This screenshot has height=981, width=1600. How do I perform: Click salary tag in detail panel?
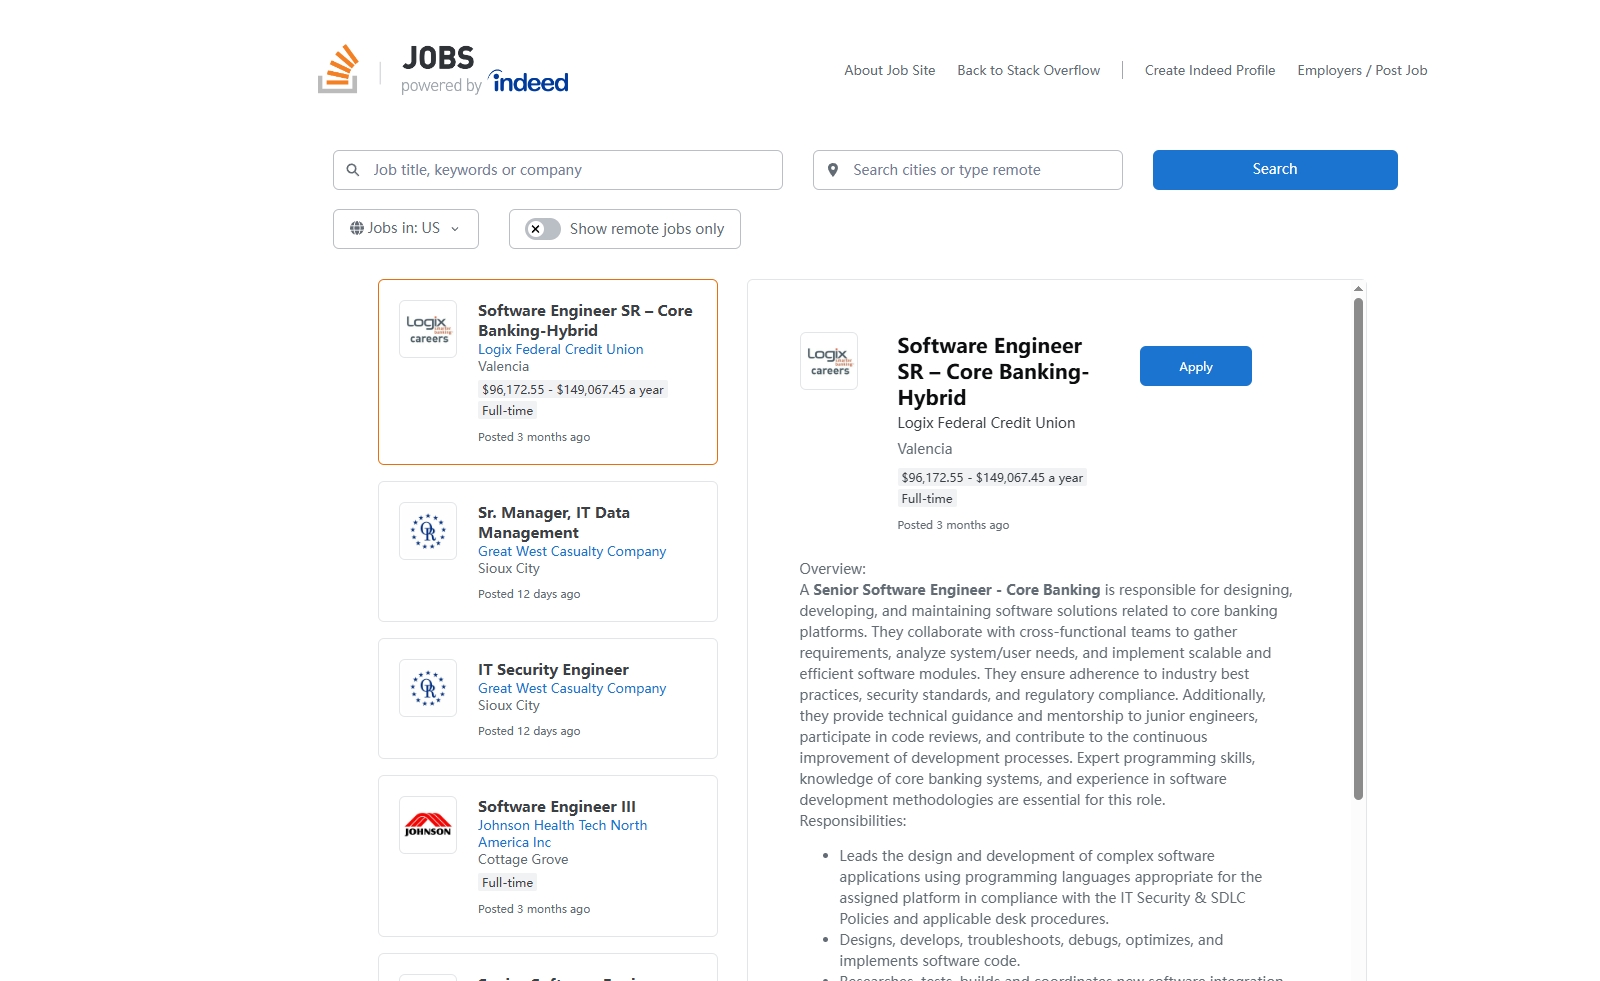(x=992, y=478)
